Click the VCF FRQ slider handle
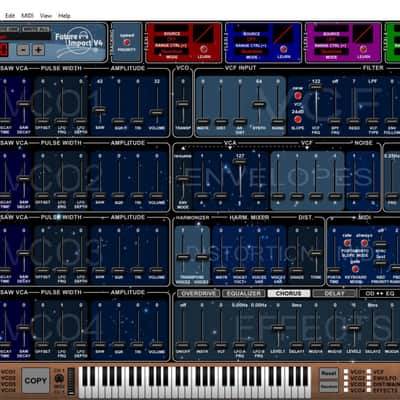The image size is (400, 400). pyautogui.click(x=316, y=87)
